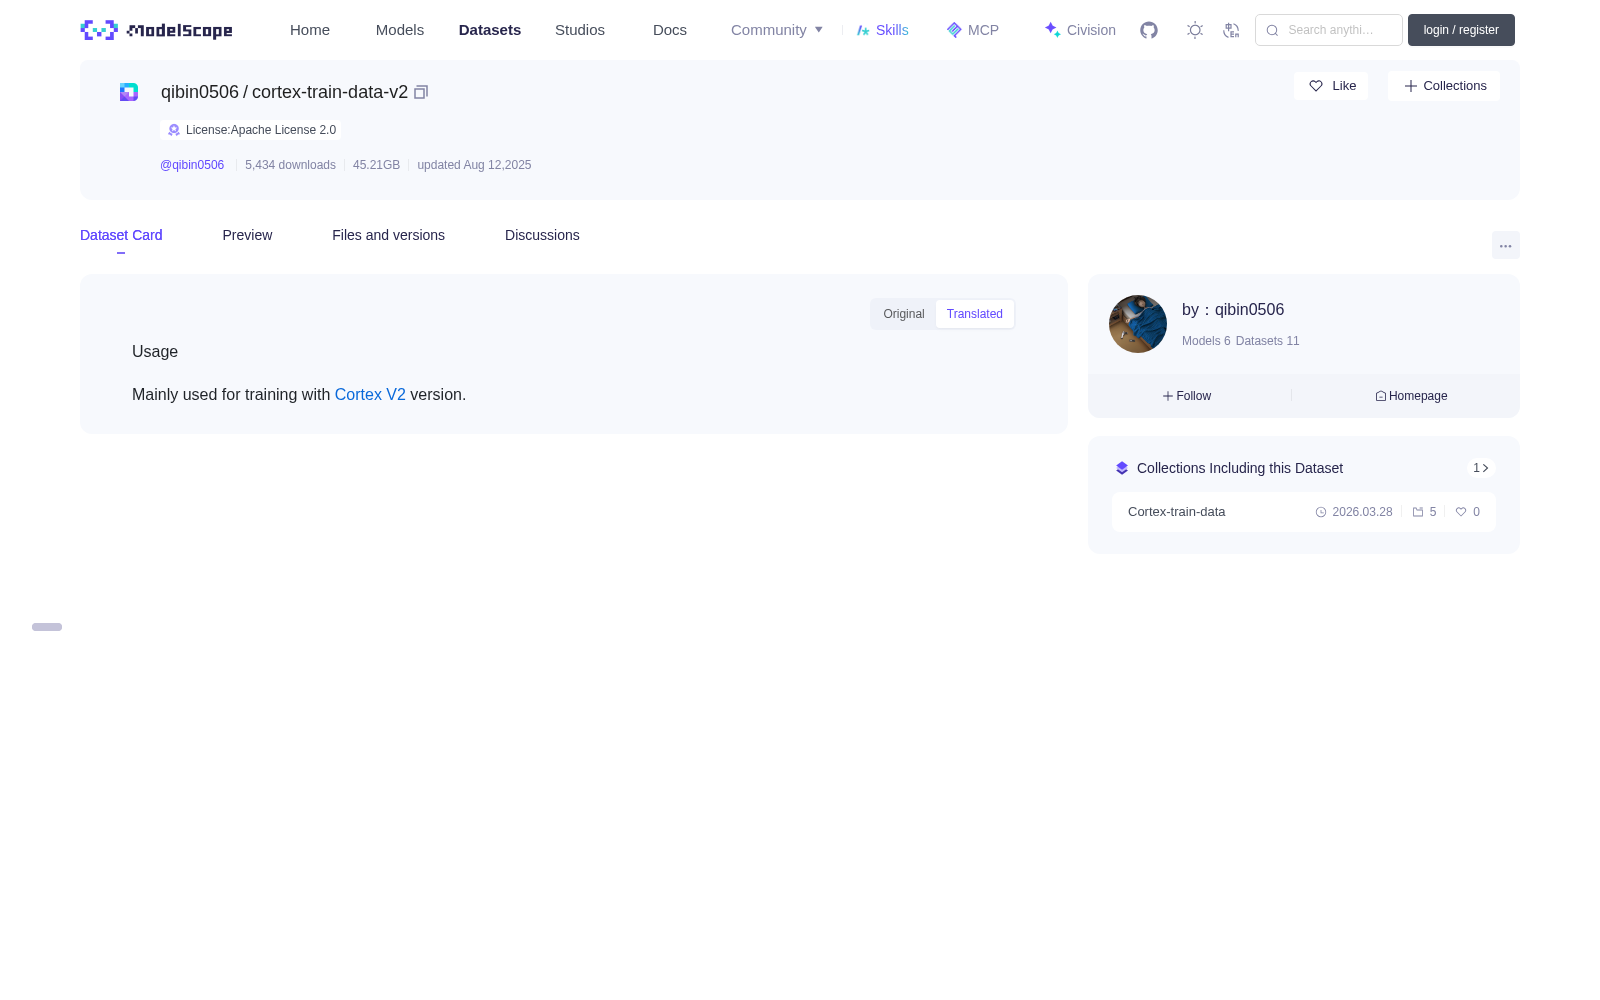Open the Skills nav link
Screen dimensions: 1600x1000
point(883,30)
